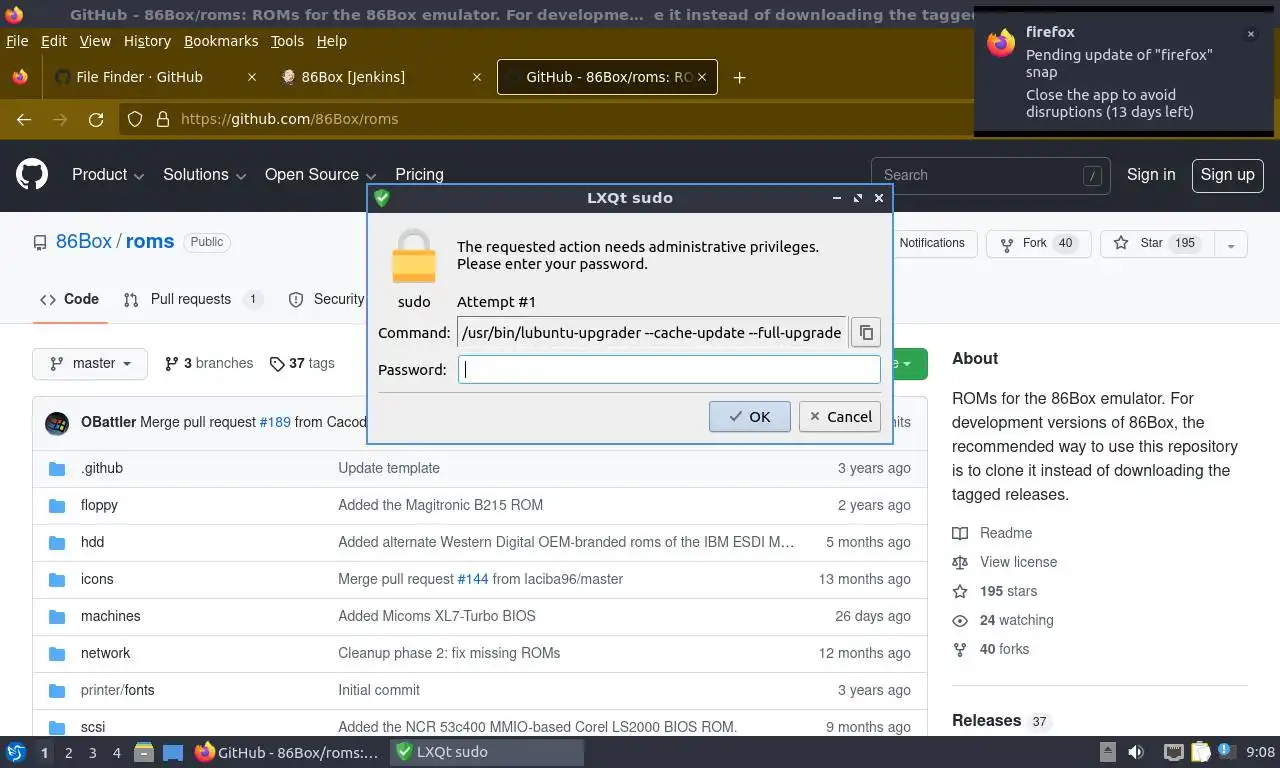Open the Firefox Help menu
This screenshot has height=768, width=1280.
(x=331, y=41)
